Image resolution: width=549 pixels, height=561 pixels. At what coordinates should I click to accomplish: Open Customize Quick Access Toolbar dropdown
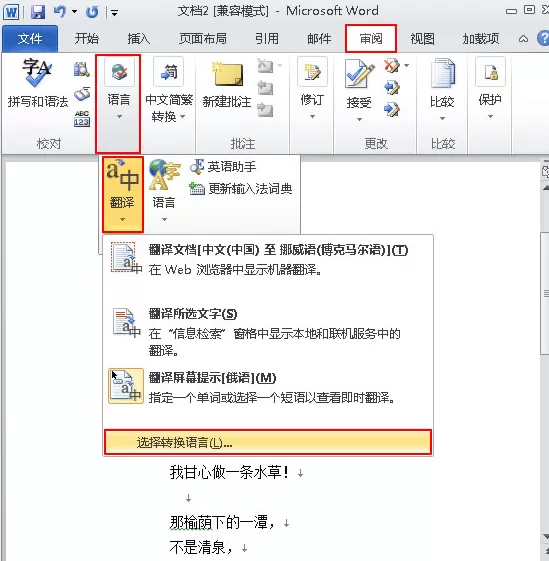coord(115,13)
